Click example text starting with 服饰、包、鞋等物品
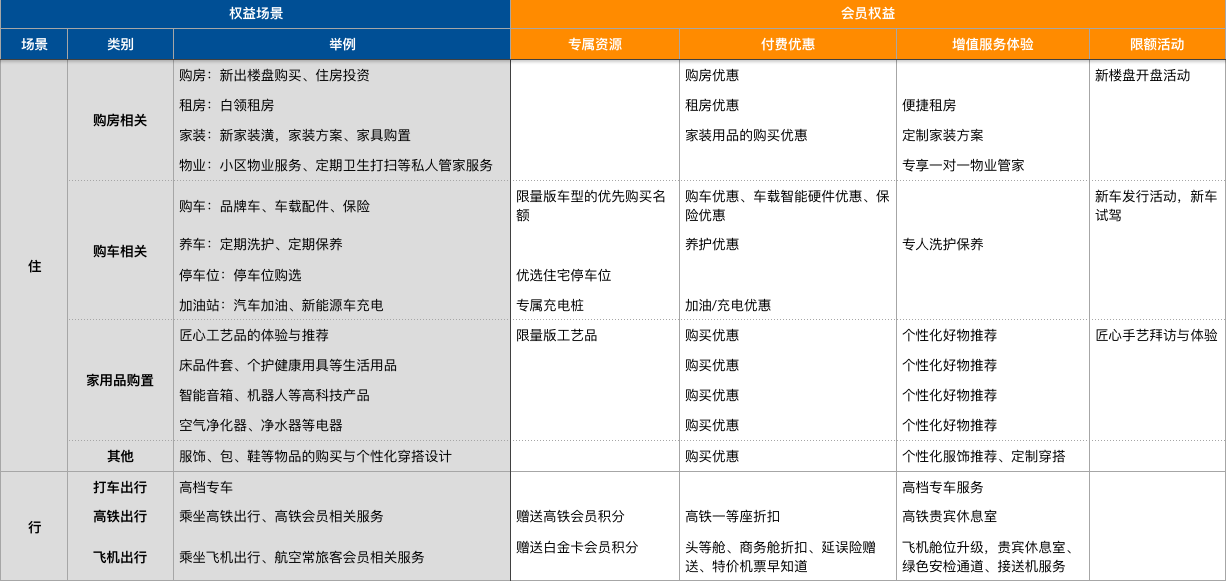 (315, 456)
